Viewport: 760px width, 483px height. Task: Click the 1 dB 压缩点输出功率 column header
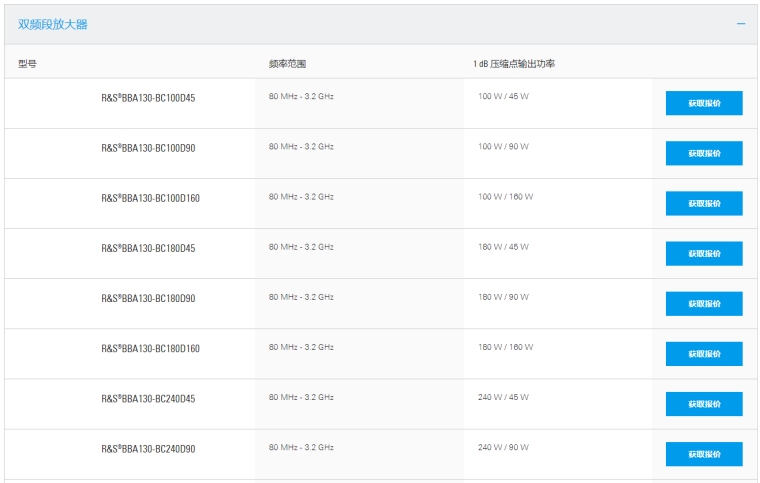point(514,64)
